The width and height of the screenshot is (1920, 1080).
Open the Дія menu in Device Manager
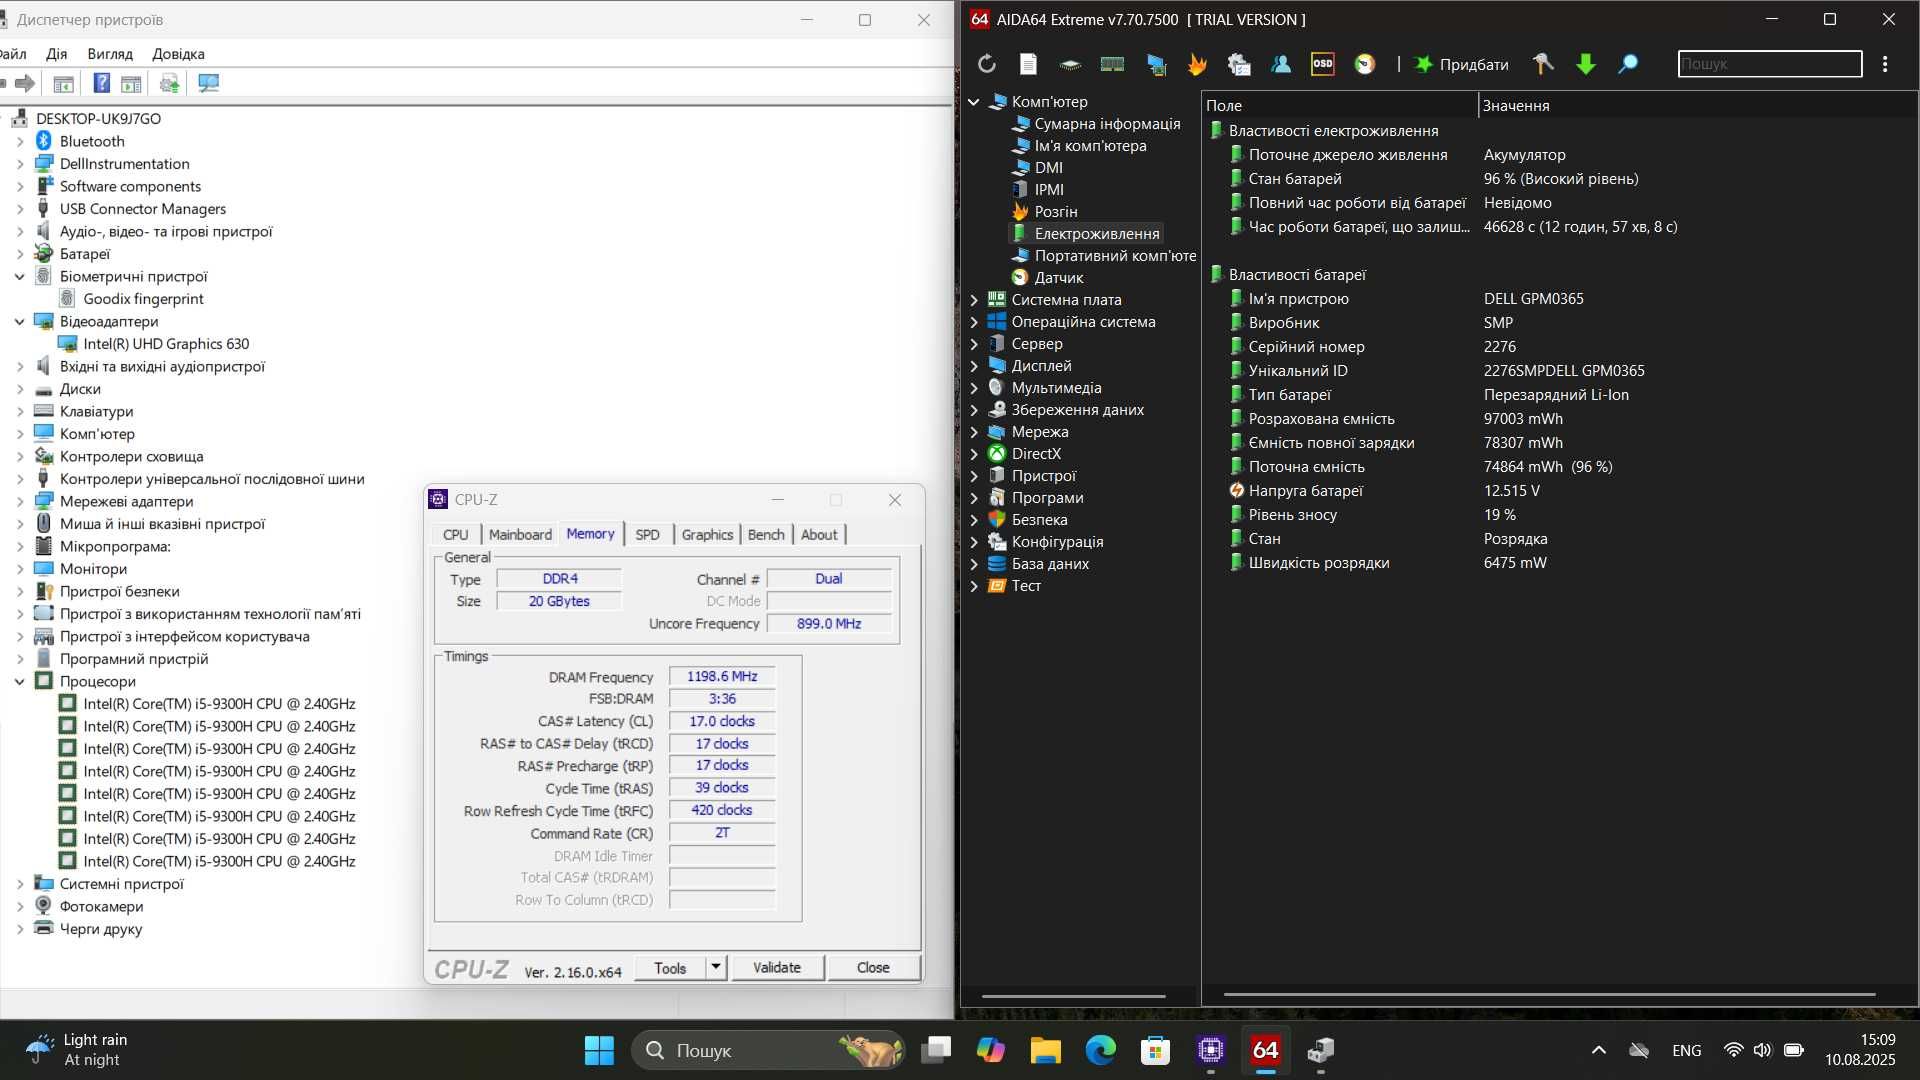click(57, 54)
